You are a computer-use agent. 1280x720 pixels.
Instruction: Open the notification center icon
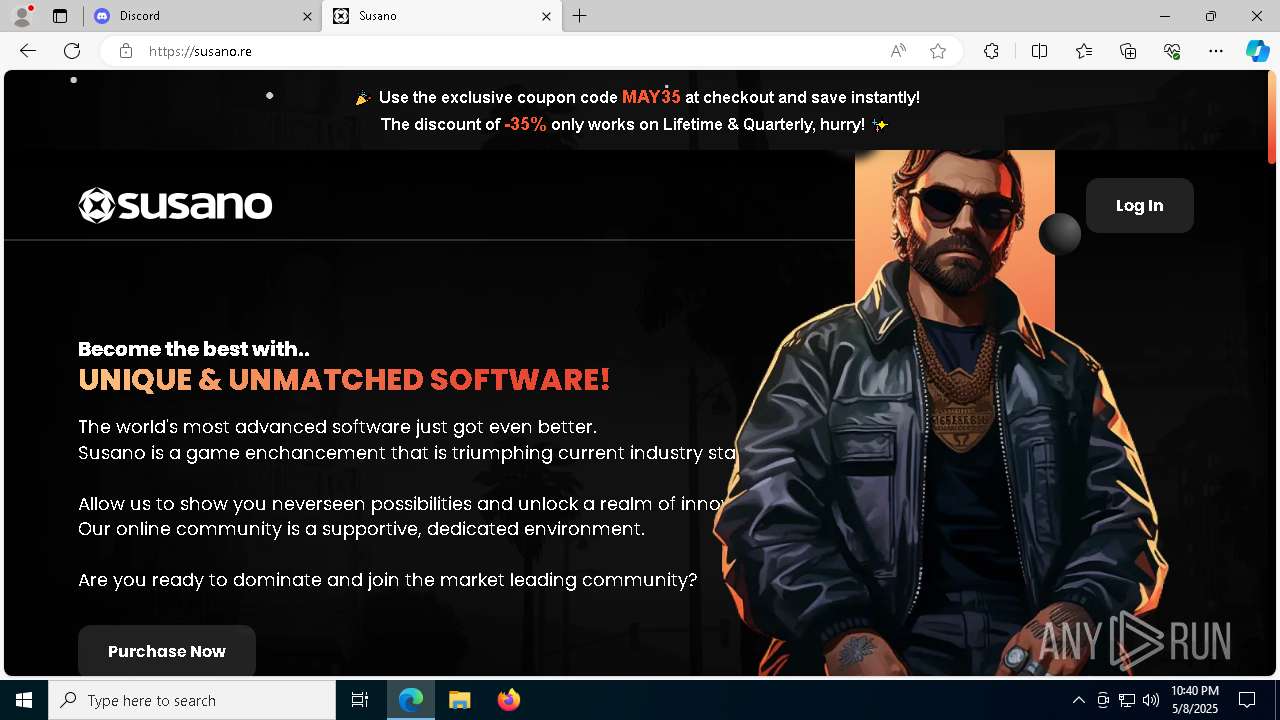(1247, 700)
